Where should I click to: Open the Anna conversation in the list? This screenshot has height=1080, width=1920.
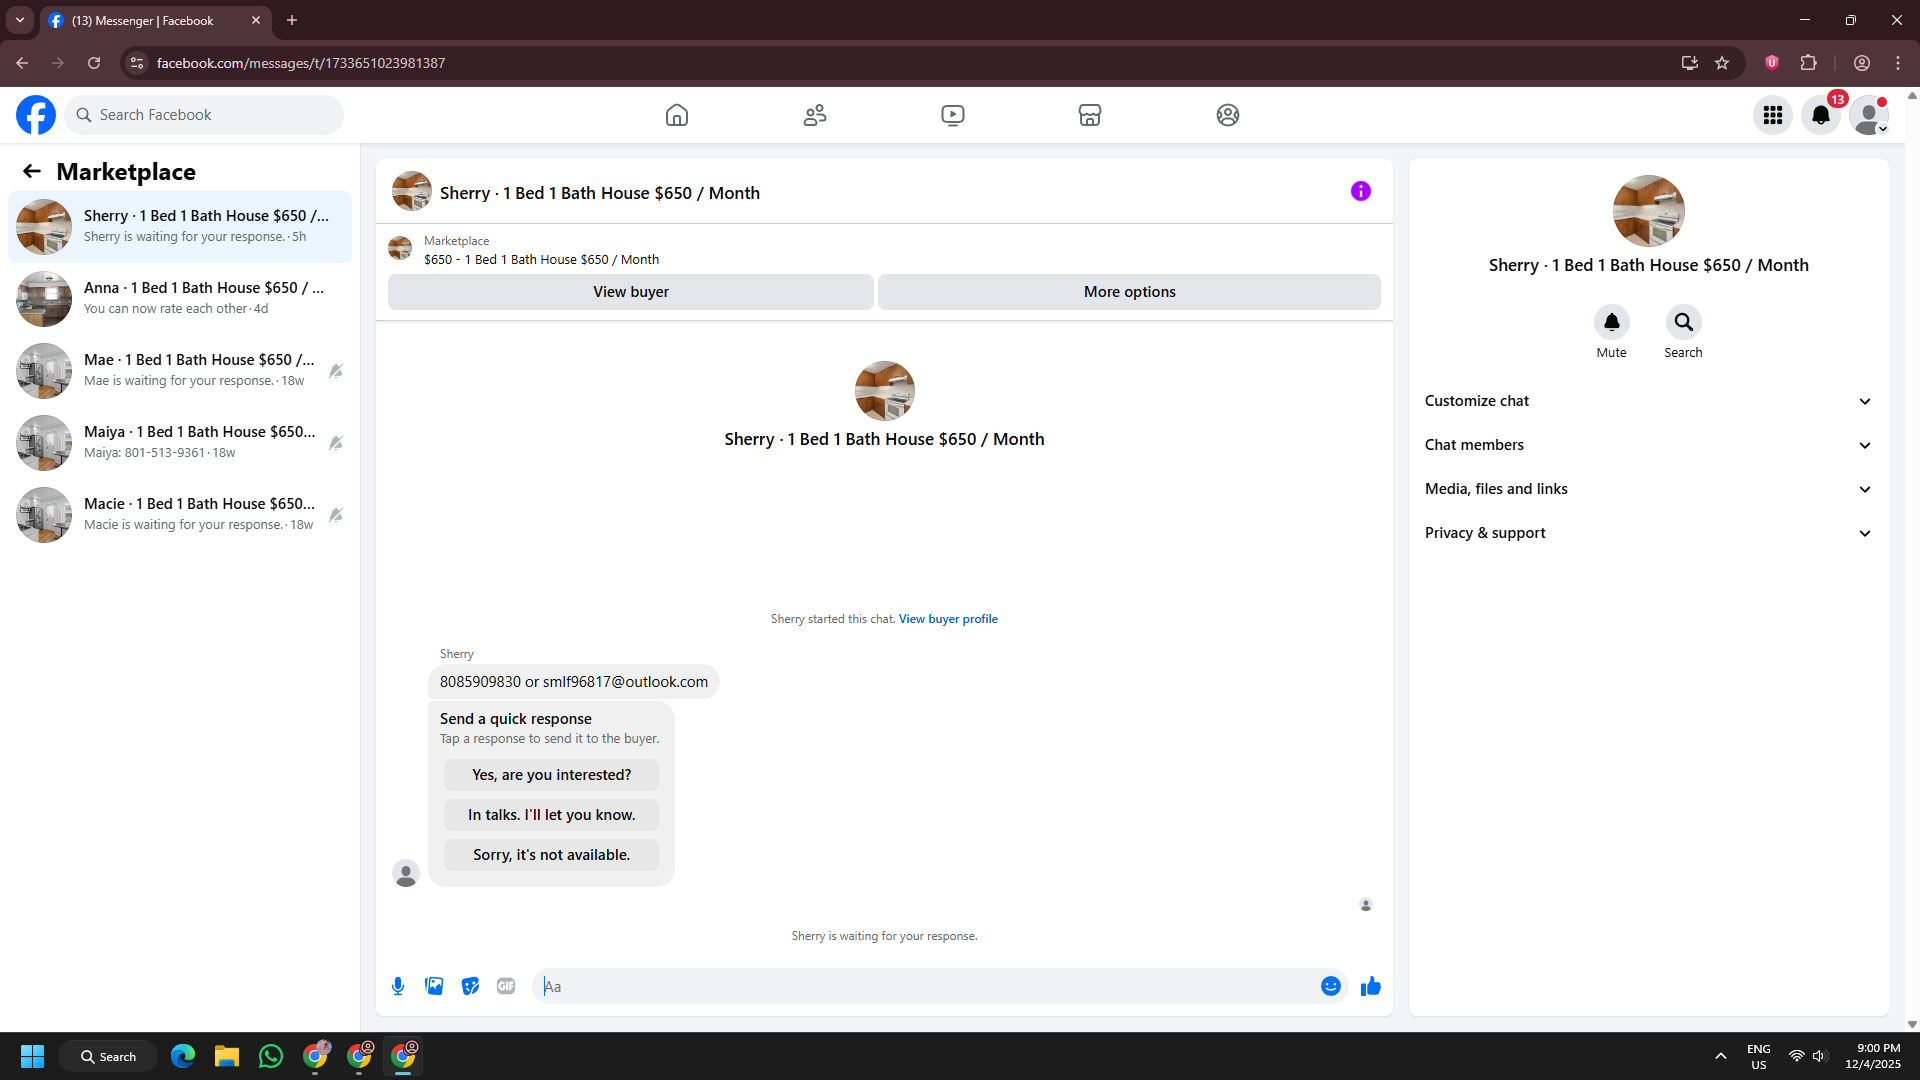pos(180,298)
